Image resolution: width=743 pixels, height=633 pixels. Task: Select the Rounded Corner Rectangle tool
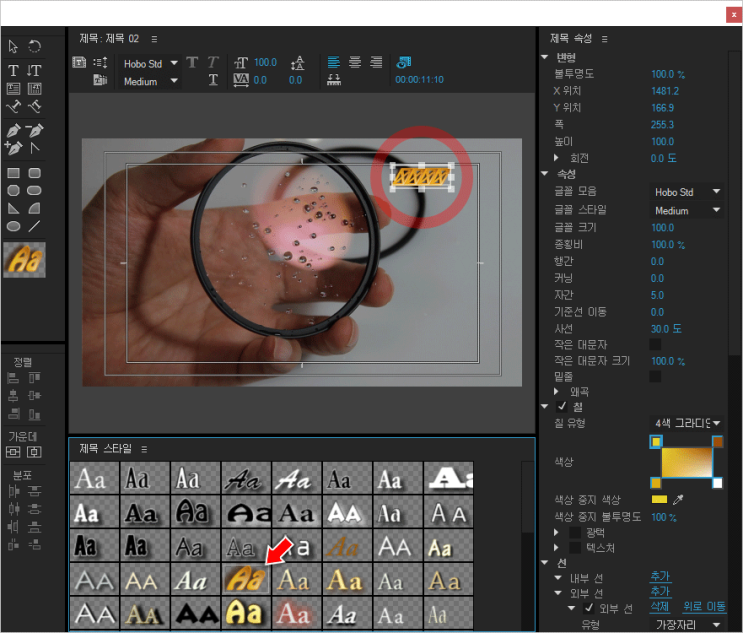tap(34, 173)
